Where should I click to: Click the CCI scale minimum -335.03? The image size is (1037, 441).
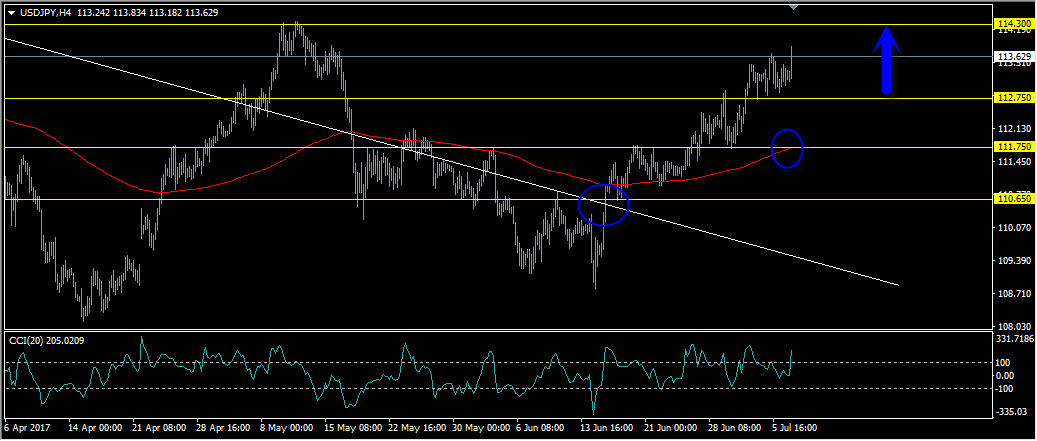pyautogui.click(x=1012, y=412)
